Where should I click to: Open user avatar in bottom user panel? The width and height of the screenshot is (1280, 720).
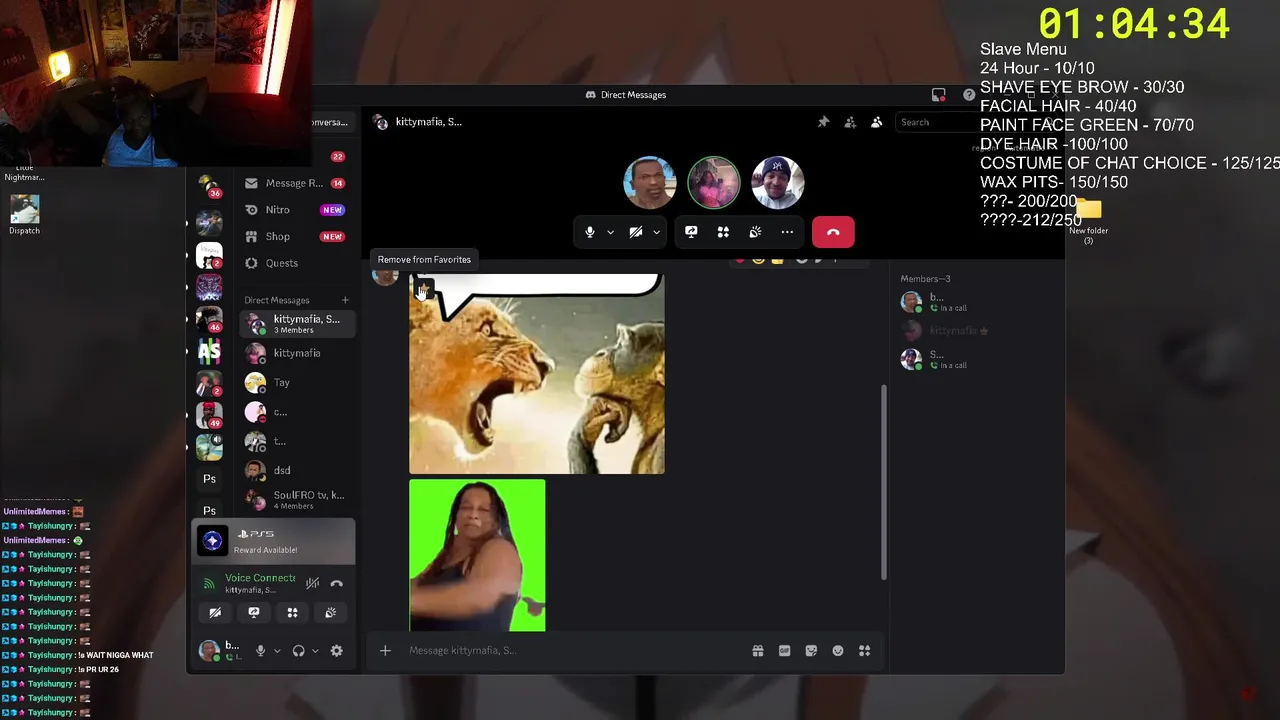point(209,651)
